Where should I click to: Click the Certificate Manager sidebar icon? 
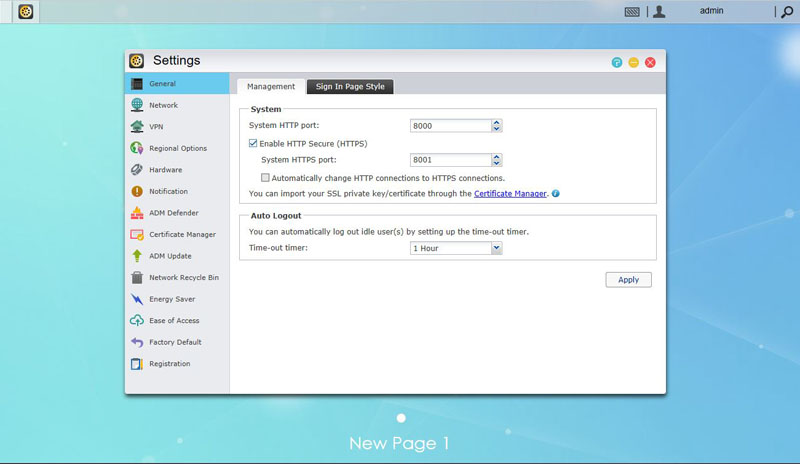tap(137, 235)
